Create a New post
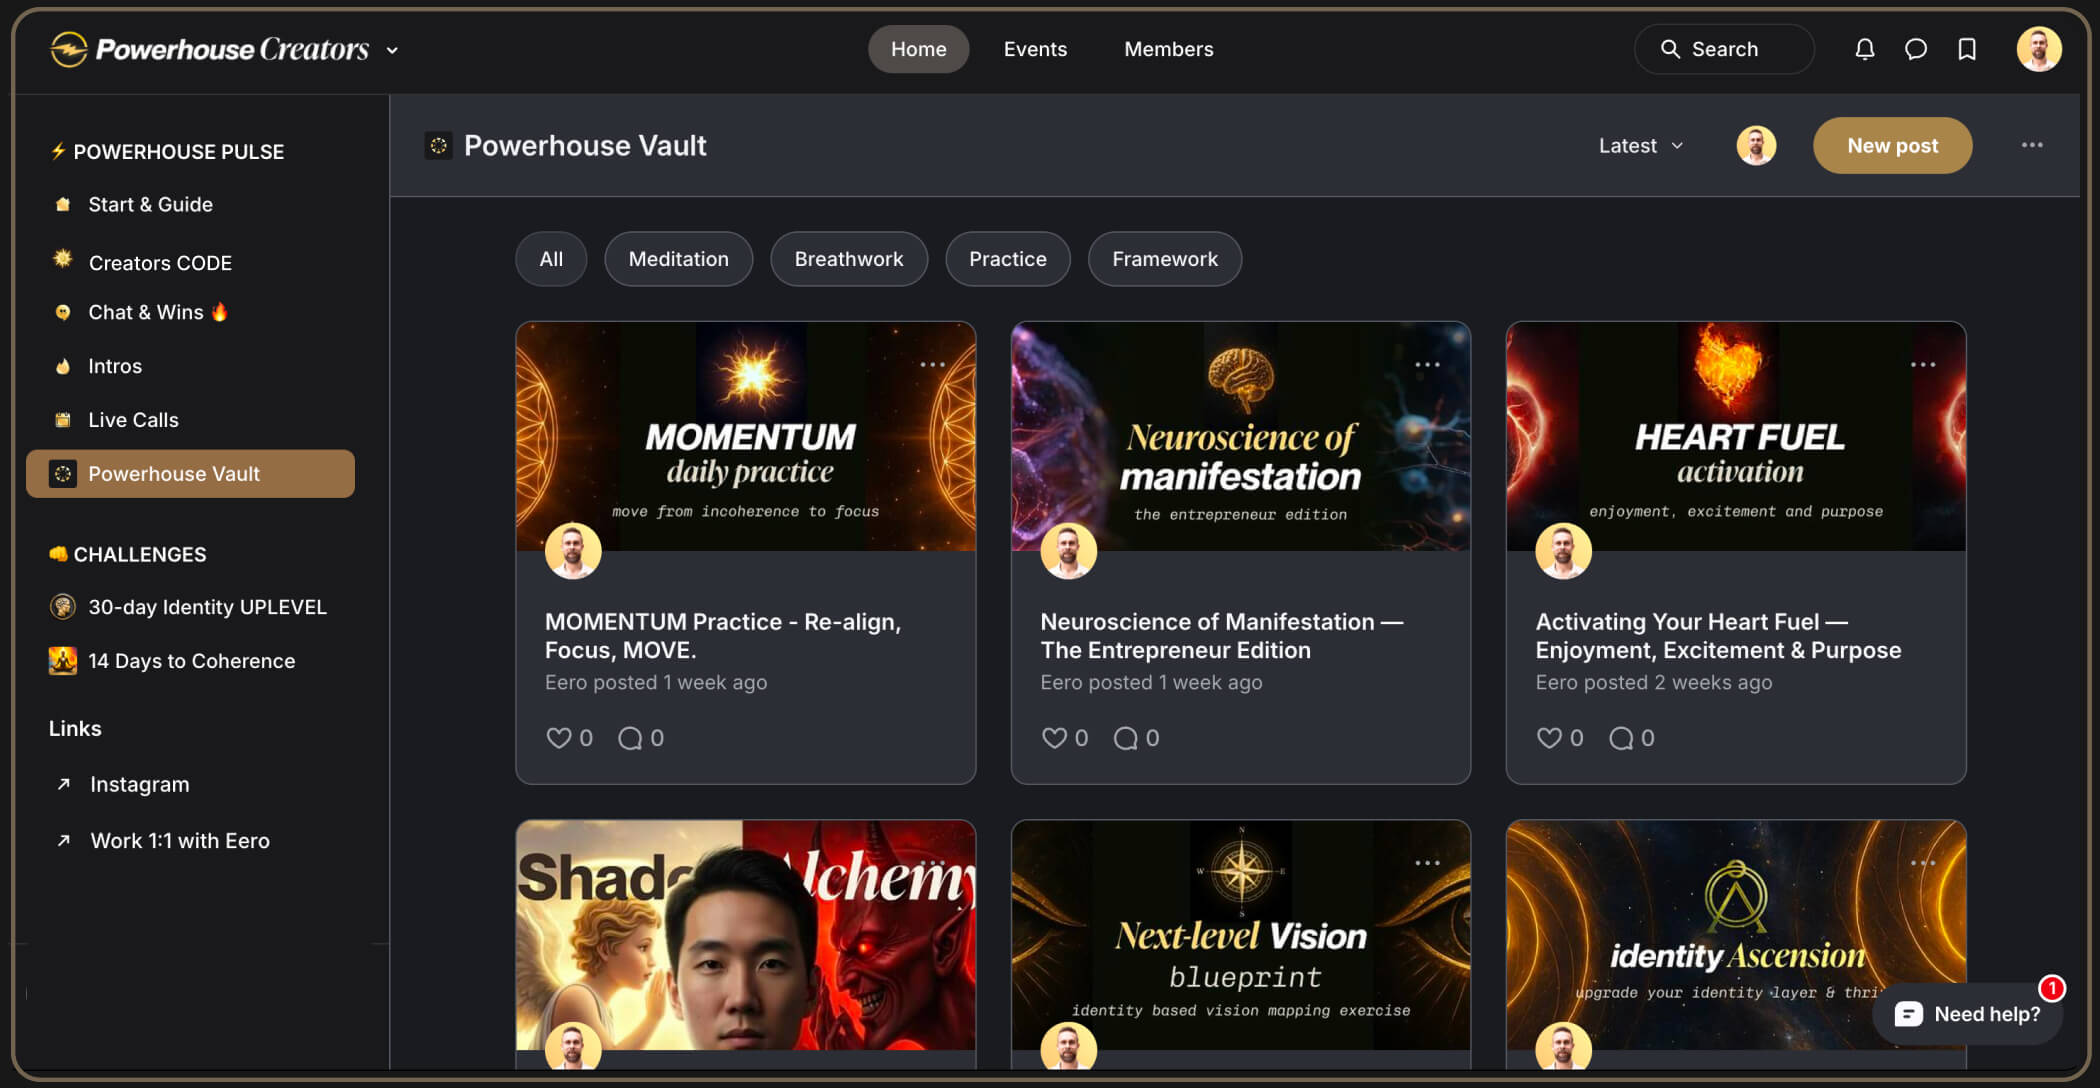Viewport: 2100px width, 1088px height. 1891,146
